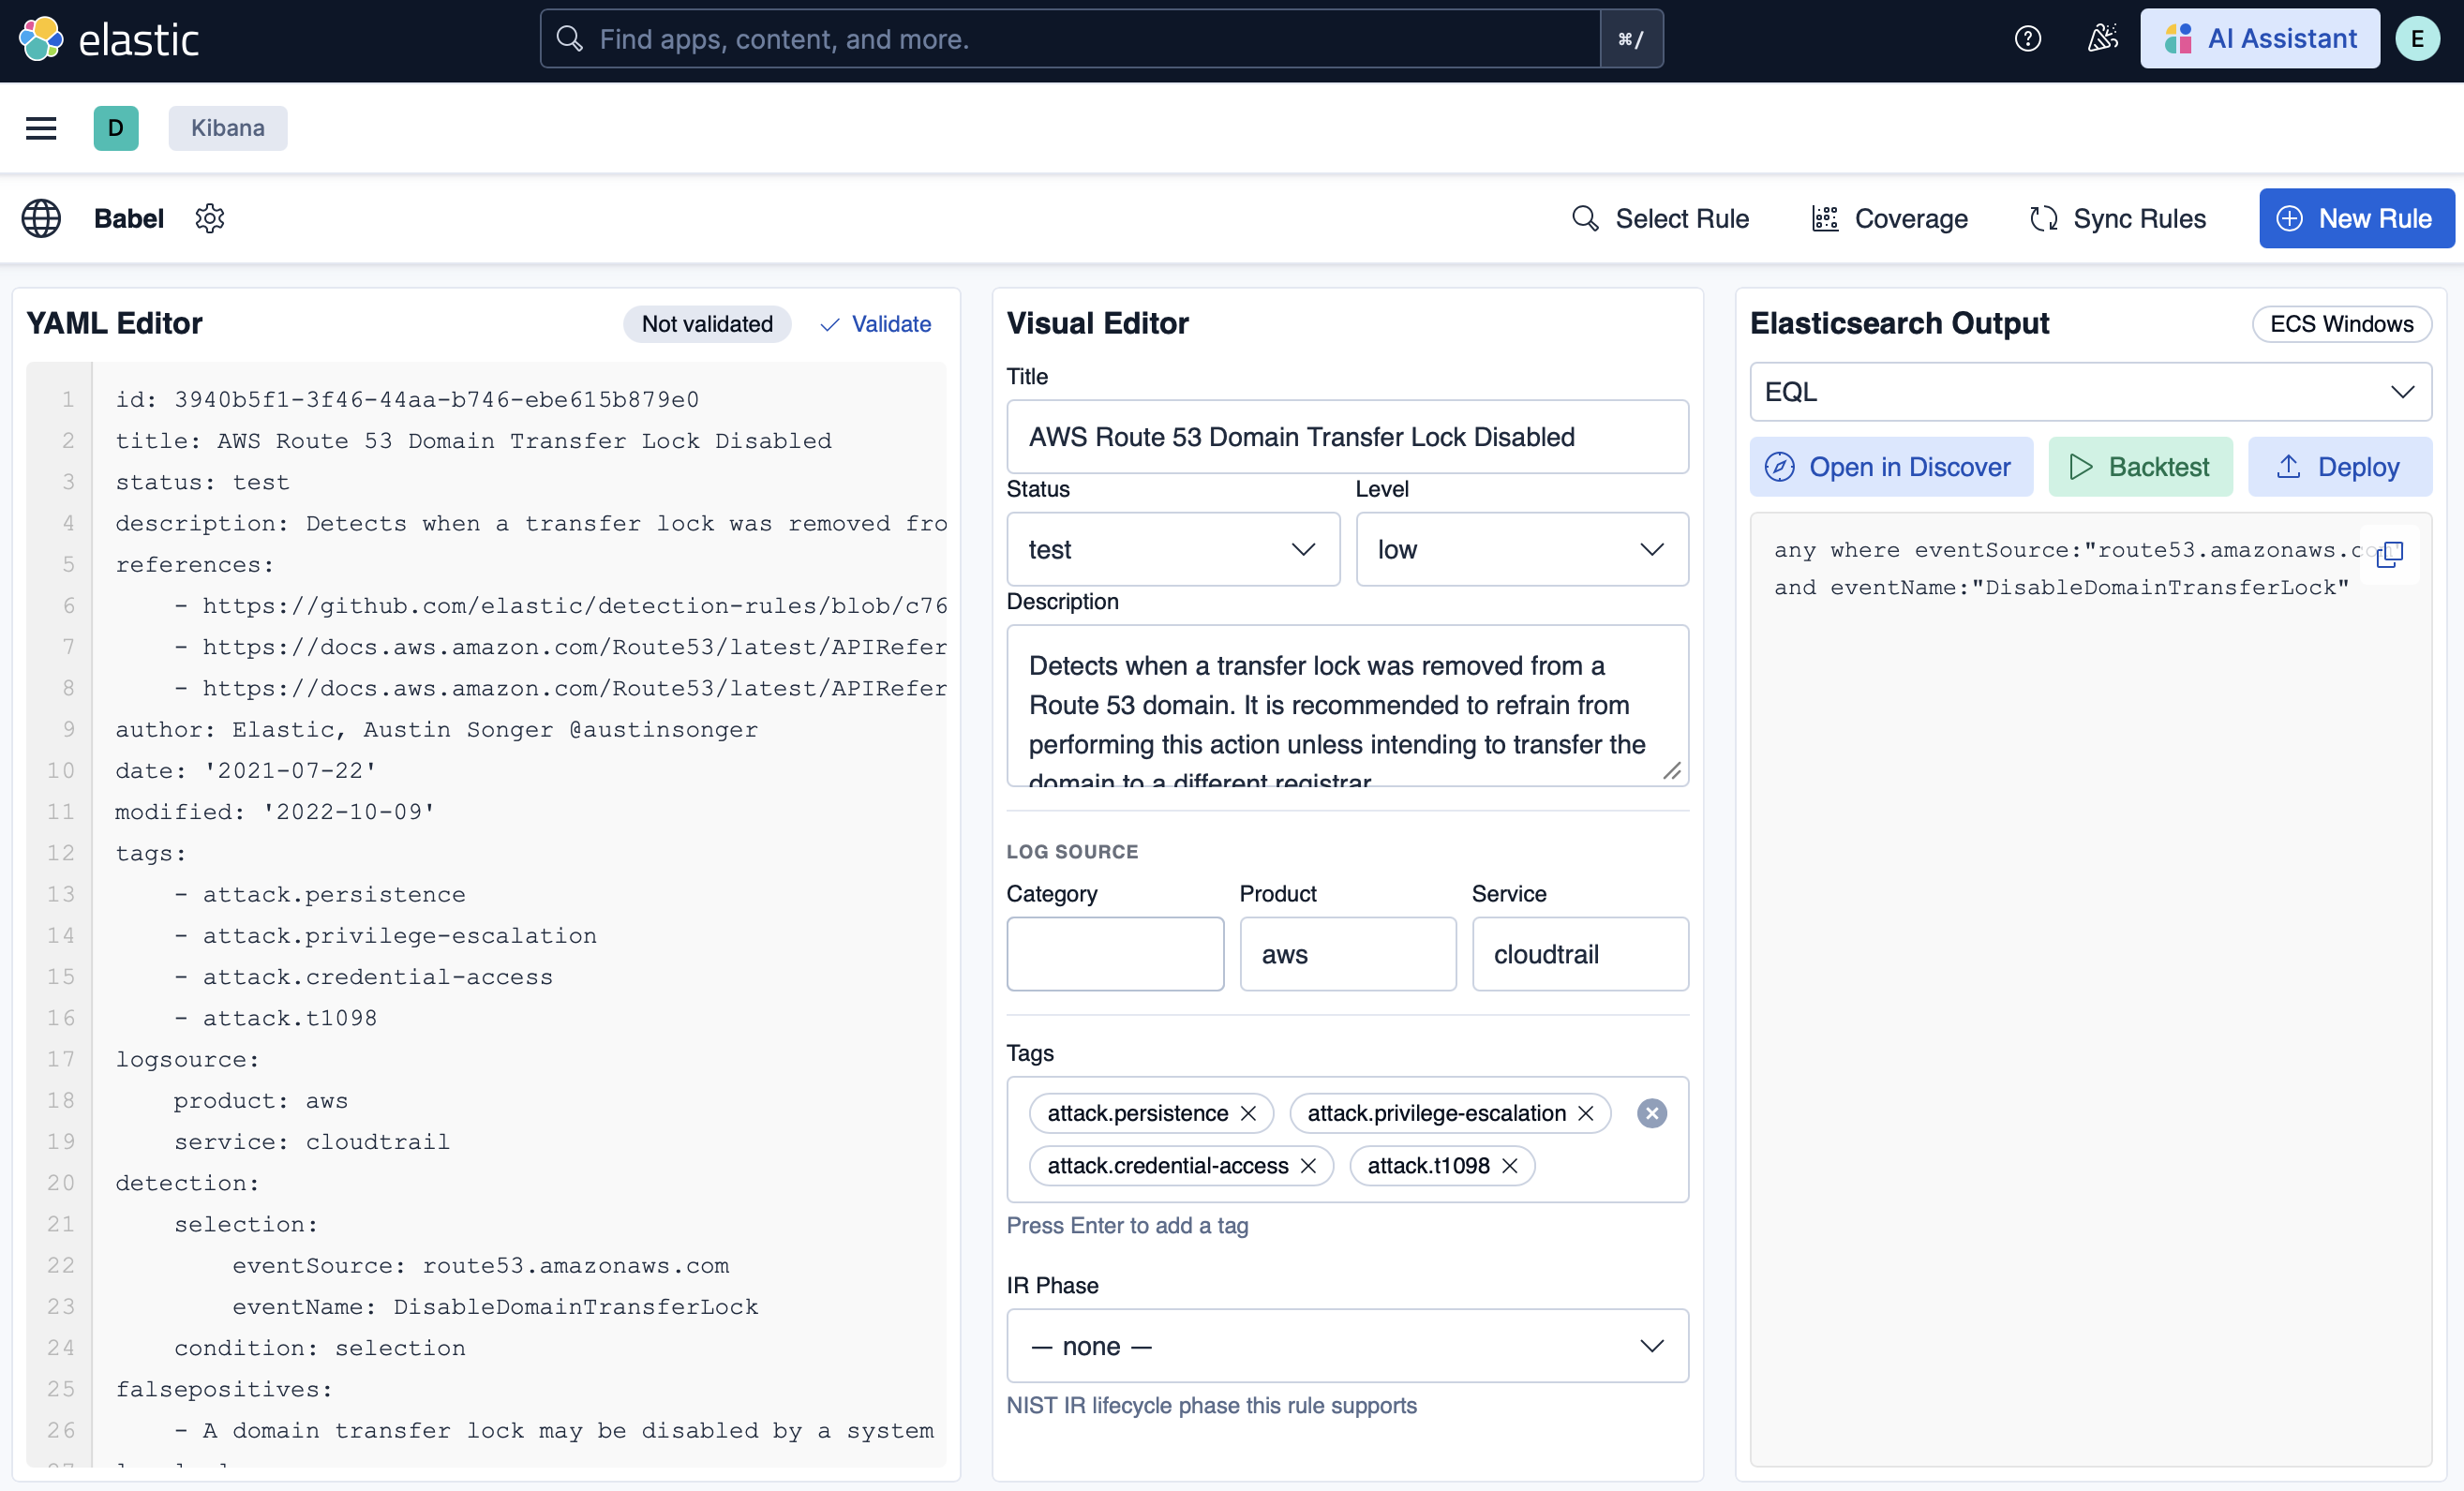Remove the attack.credential-access tag
This screenshot has width=2464, height=1491.
[1308, 1166]
